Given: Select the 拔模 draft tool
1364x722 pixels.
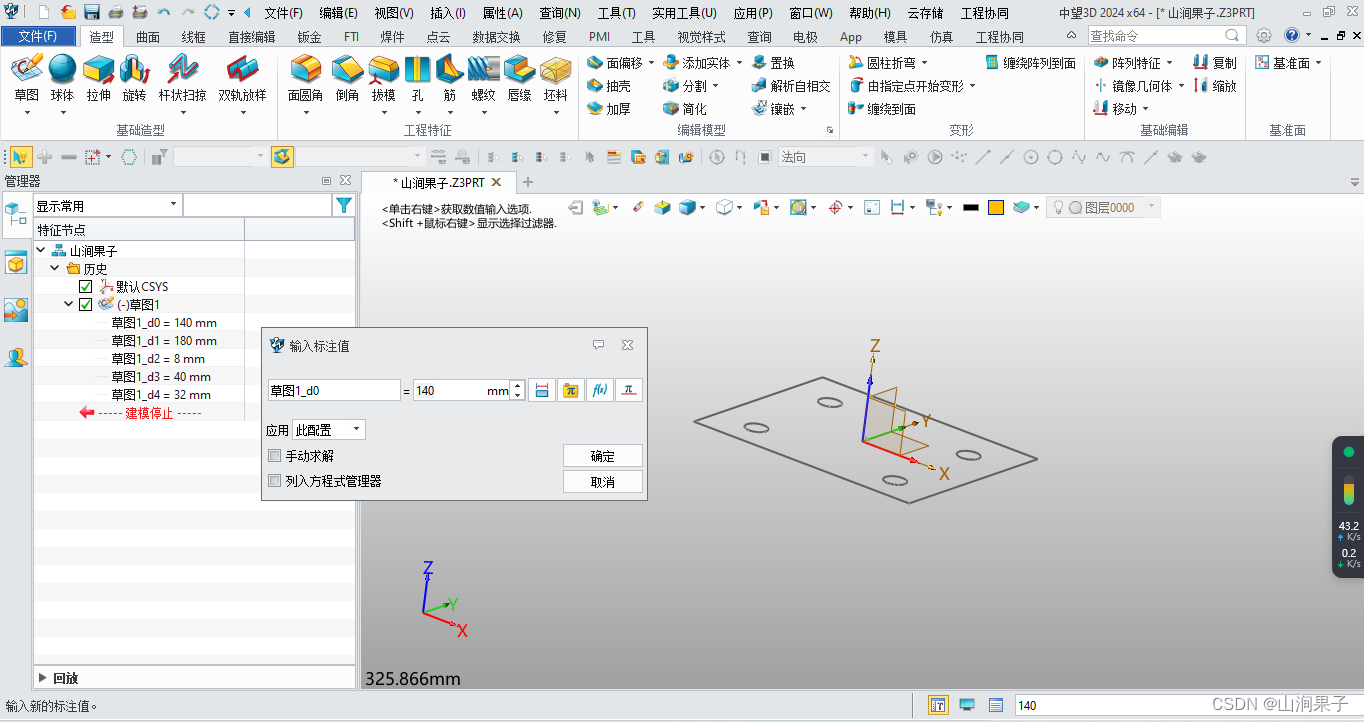Looking at the screenshot, I should click(x=383, y=78).
